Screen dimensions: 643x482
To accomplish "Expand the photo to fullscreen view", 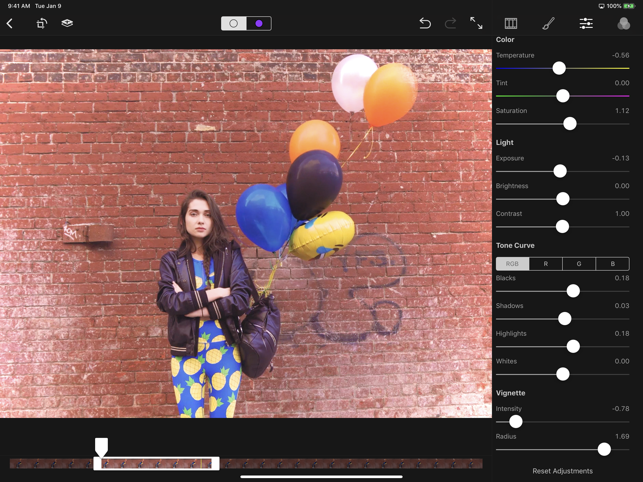I will [476, 23].
